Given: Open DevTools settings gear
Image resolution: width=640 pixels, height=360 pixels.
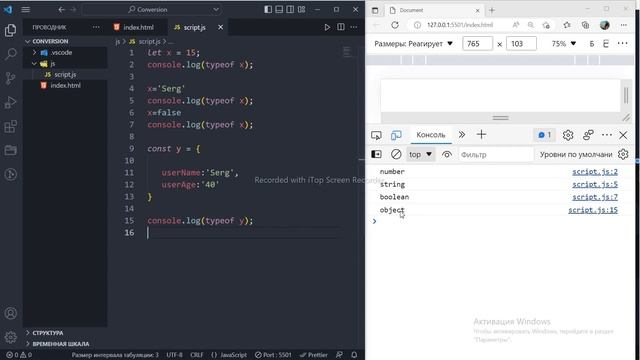Looking at the screenshot, I should click(x=568, y=135).
